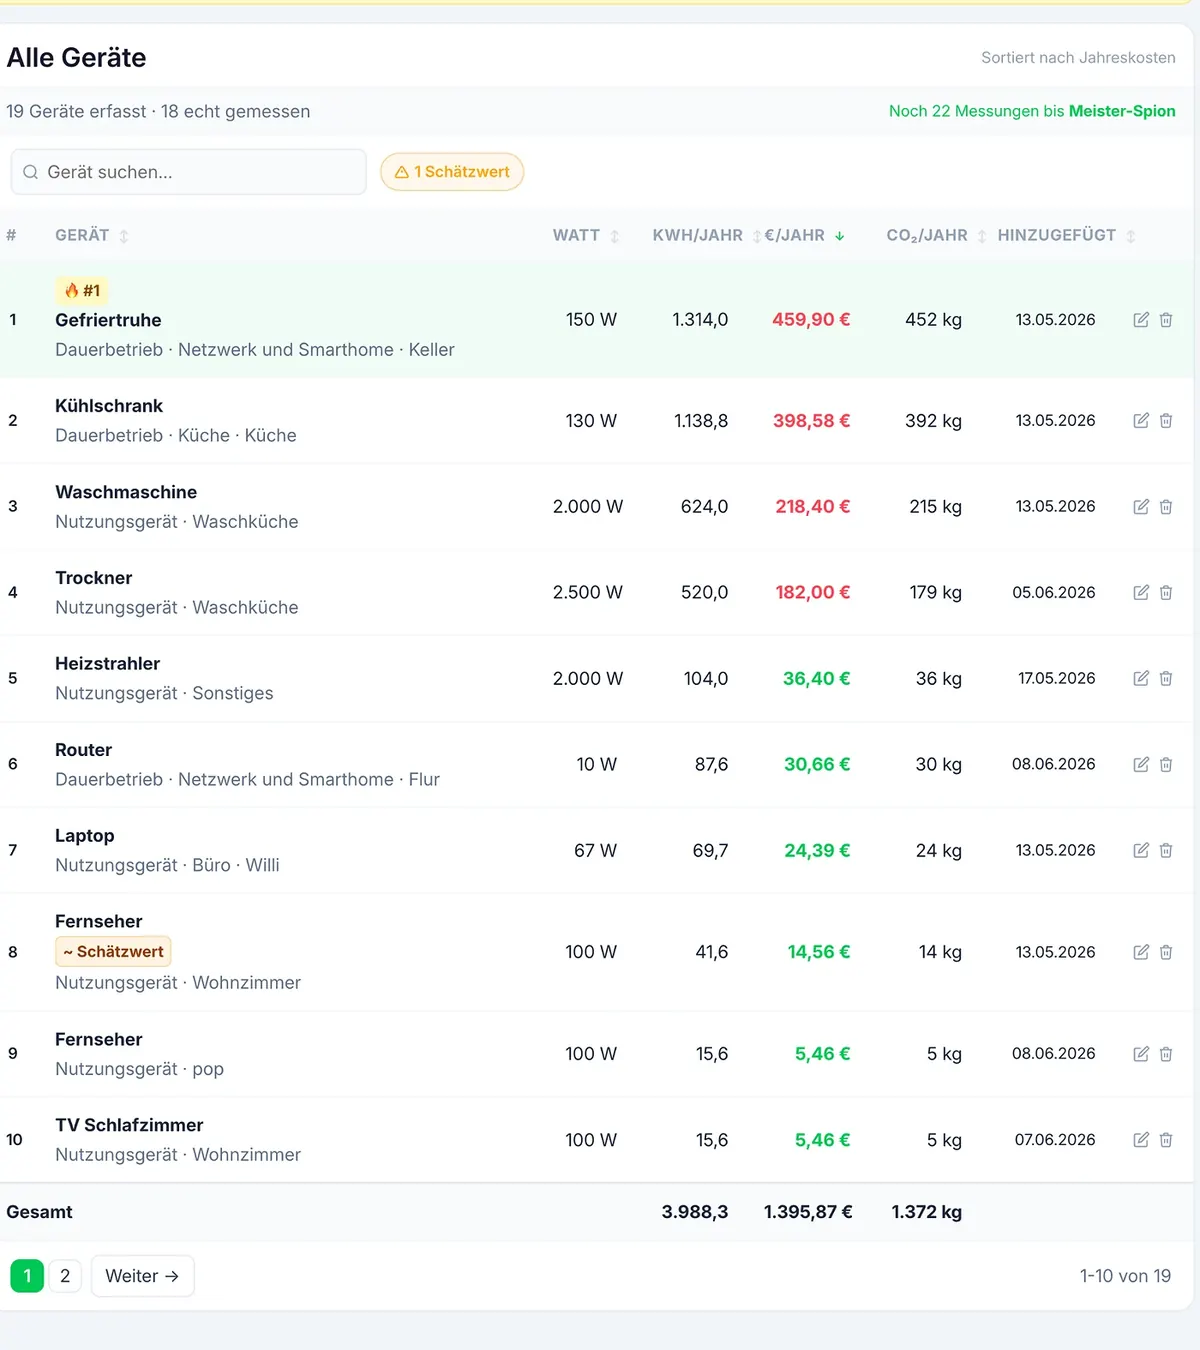
Task: Edit the Laptop entry
Action: coord(1141,851)
